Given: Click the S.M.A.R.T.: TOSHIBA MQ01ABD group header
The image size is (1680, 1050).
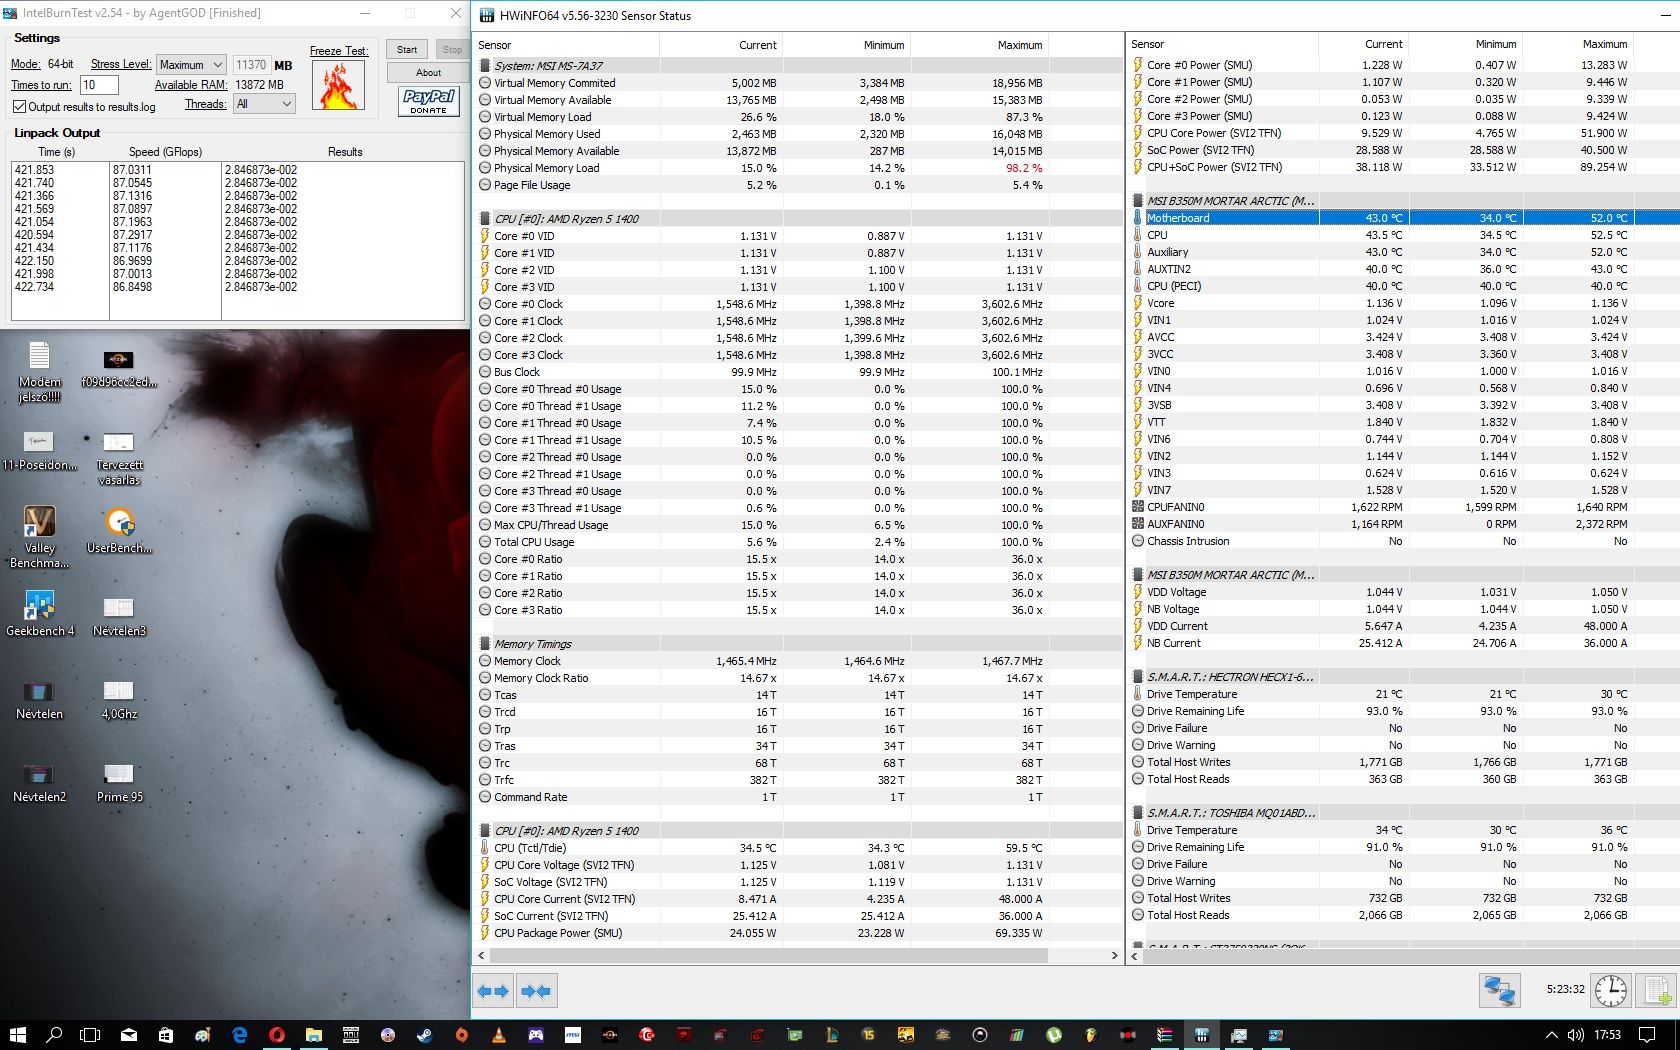Looking at the screenshot, I should click(1403, 813).
